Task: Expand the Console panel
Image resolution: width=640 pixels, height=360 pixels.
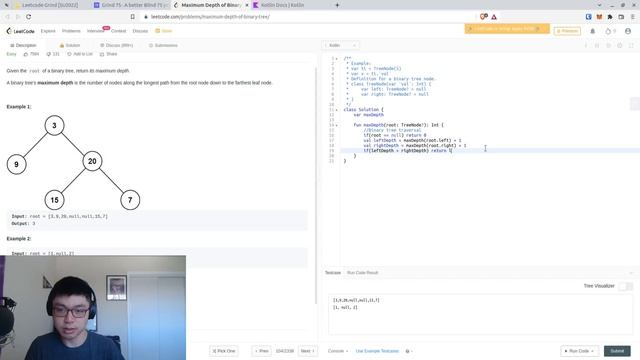Action: [x=338, y=351]
